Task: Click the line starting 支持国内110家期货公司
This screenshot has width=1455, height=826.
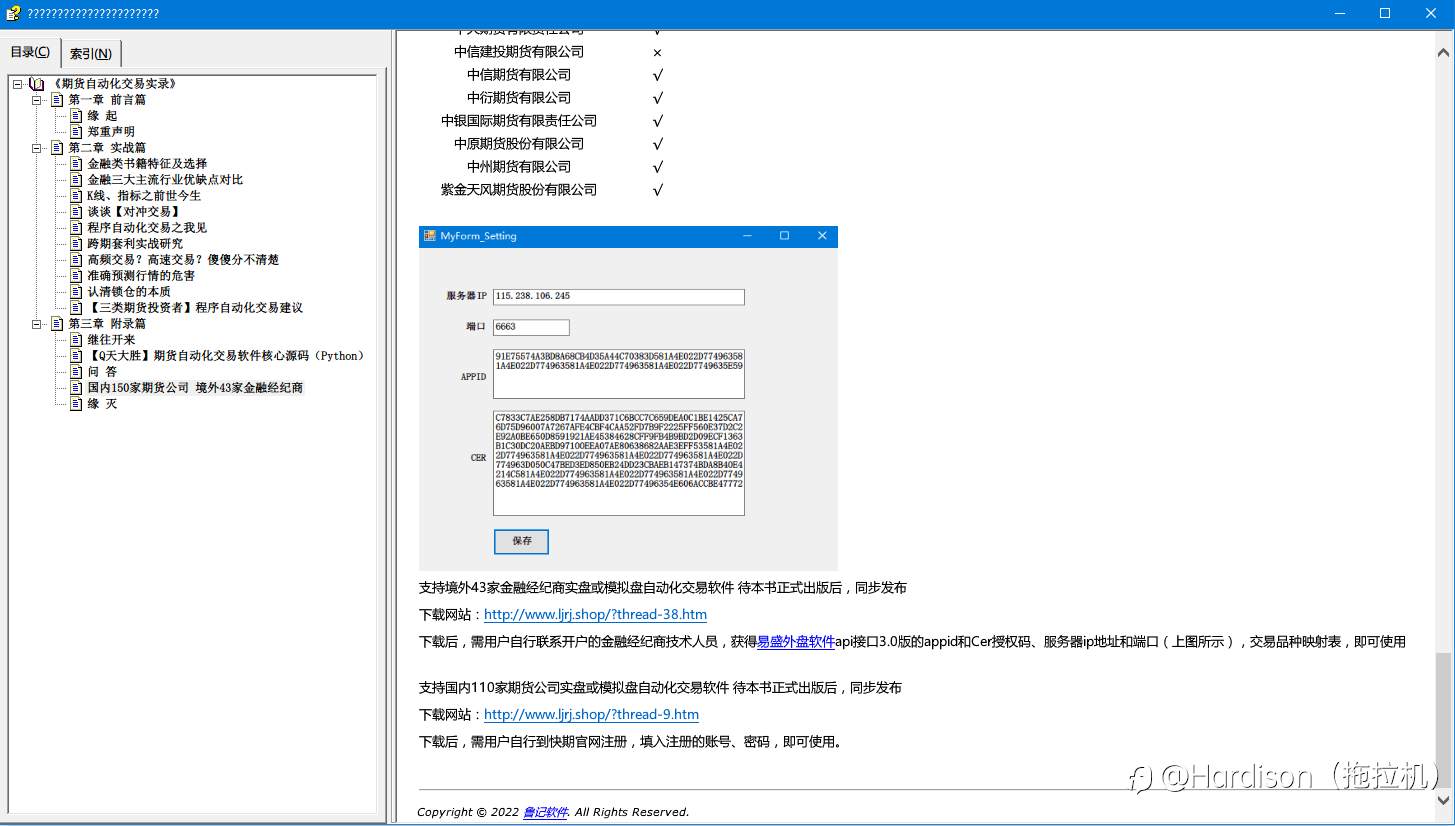Action: [x=660, y=688]
